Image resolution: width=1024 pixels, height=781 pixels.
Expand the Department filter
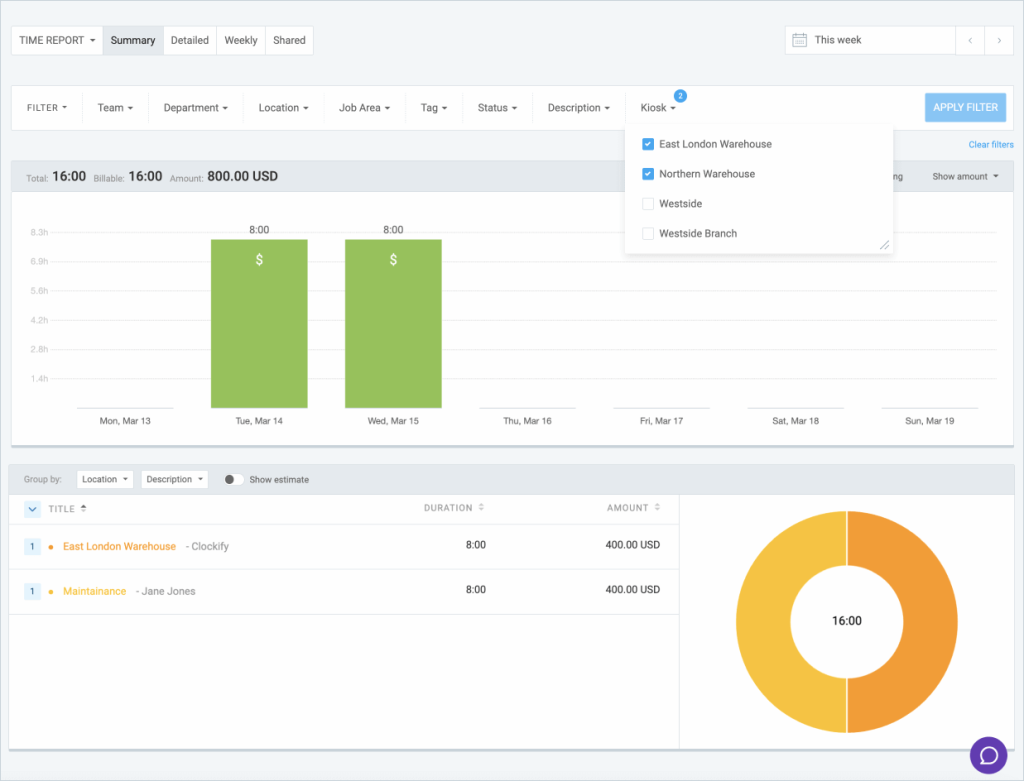point(195,108)
